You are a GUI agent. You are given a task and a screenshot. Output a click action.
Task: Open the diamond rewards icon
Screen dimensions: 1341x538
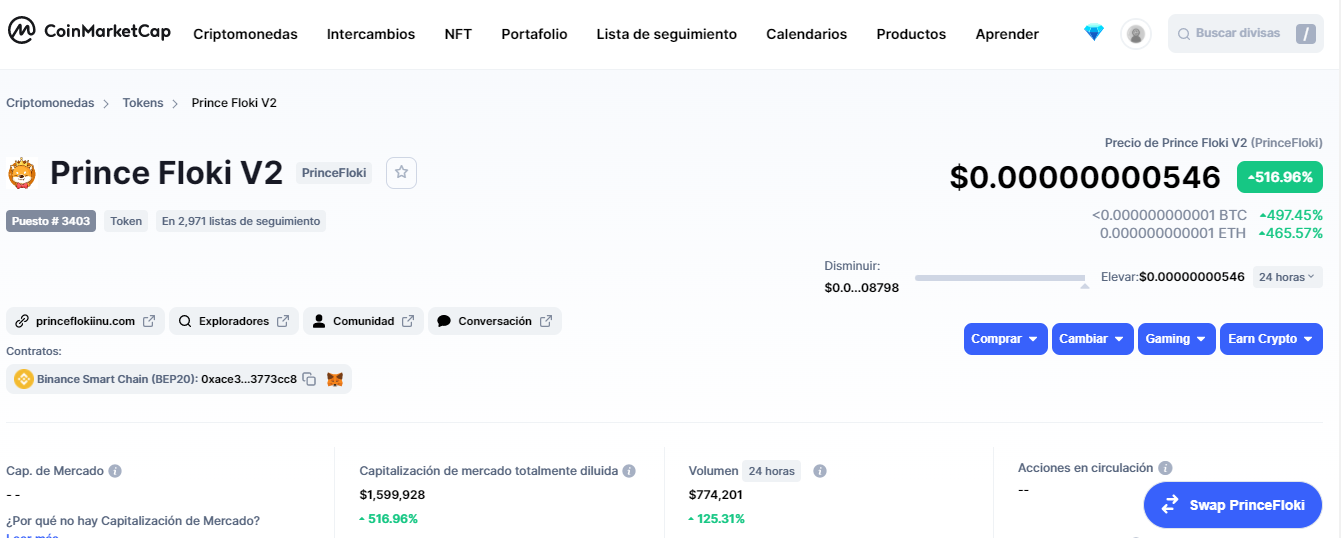click(1093, 33)
